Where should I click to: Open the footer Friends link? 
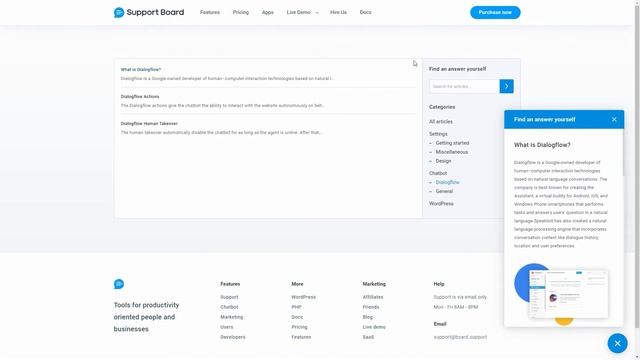pos(371,307)
